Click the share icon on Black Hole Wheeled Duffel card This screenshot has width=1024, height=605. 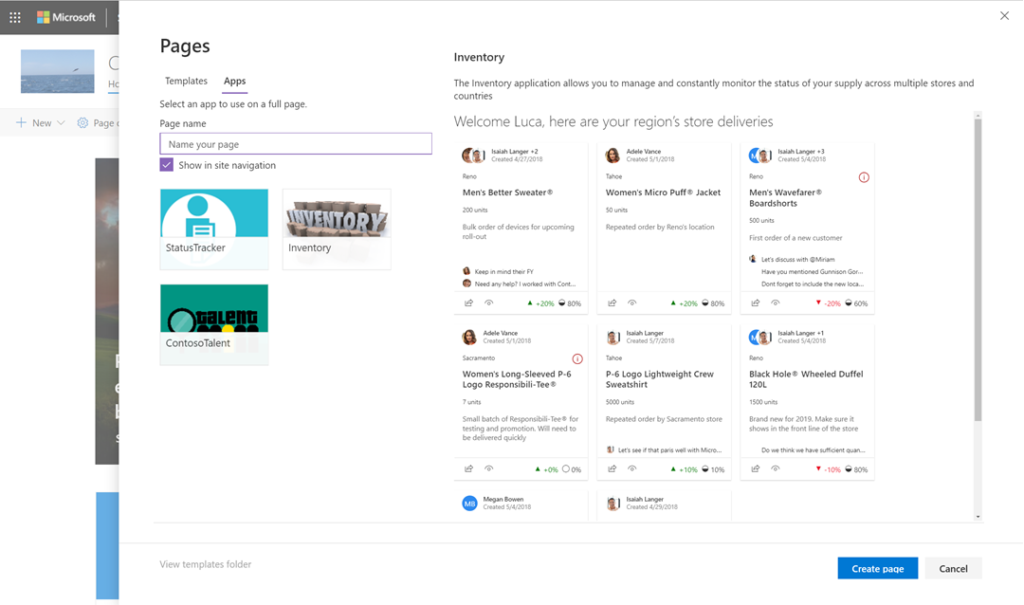[x=756, y=469]
